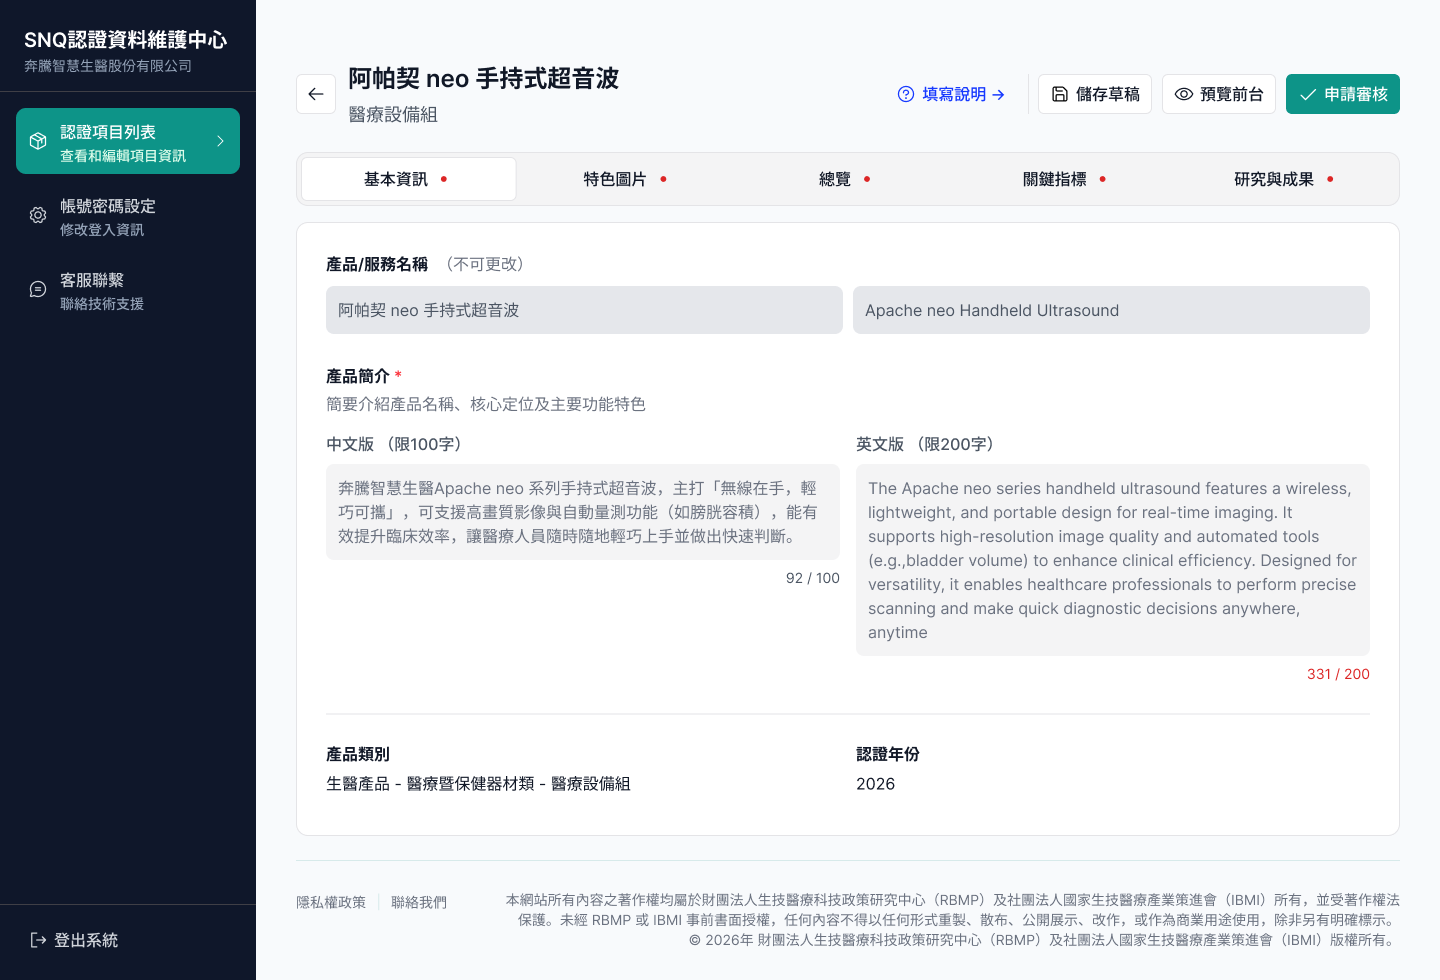Click the logout icon next to 登出系統
The height and width of the screenshot is (980, 1440).
pyautogui.click(x=37, y=940)
